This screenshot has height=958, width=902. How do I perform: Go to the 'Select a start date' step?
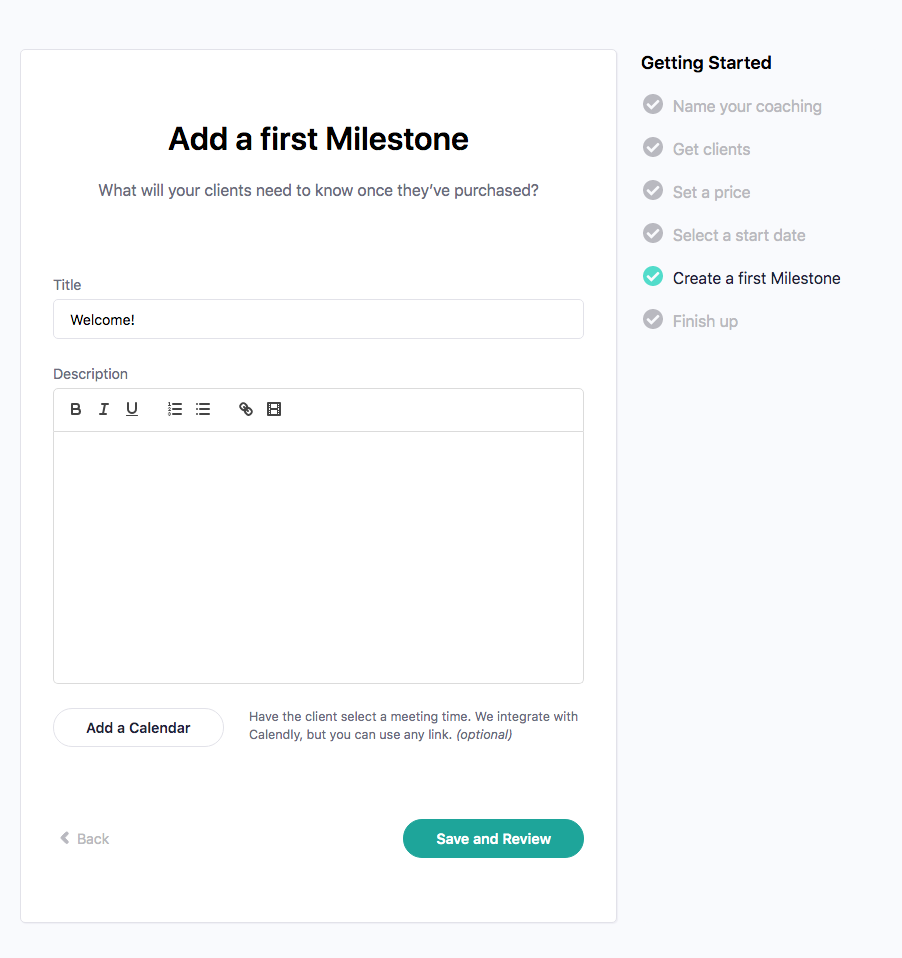point(739,235)
